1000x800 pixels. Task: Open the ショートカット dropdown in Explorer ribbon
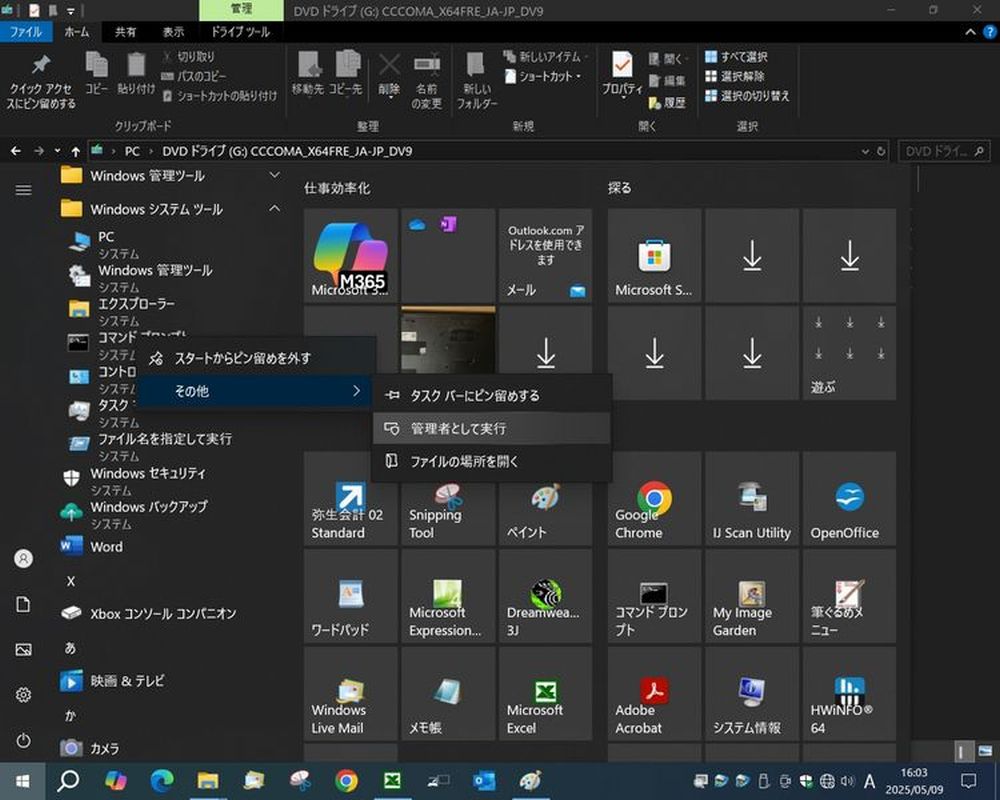point(543,77)
